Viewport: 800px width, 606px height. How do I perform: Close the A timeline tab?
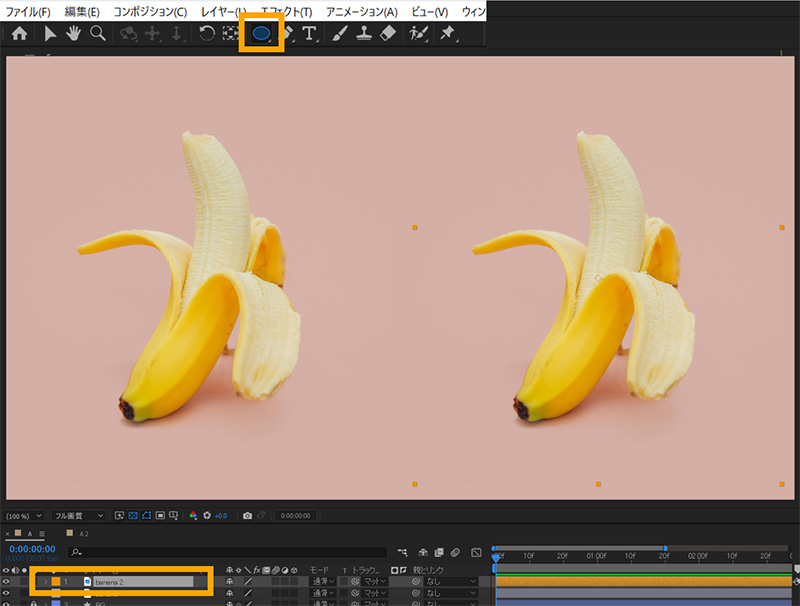tap(7, 534)
